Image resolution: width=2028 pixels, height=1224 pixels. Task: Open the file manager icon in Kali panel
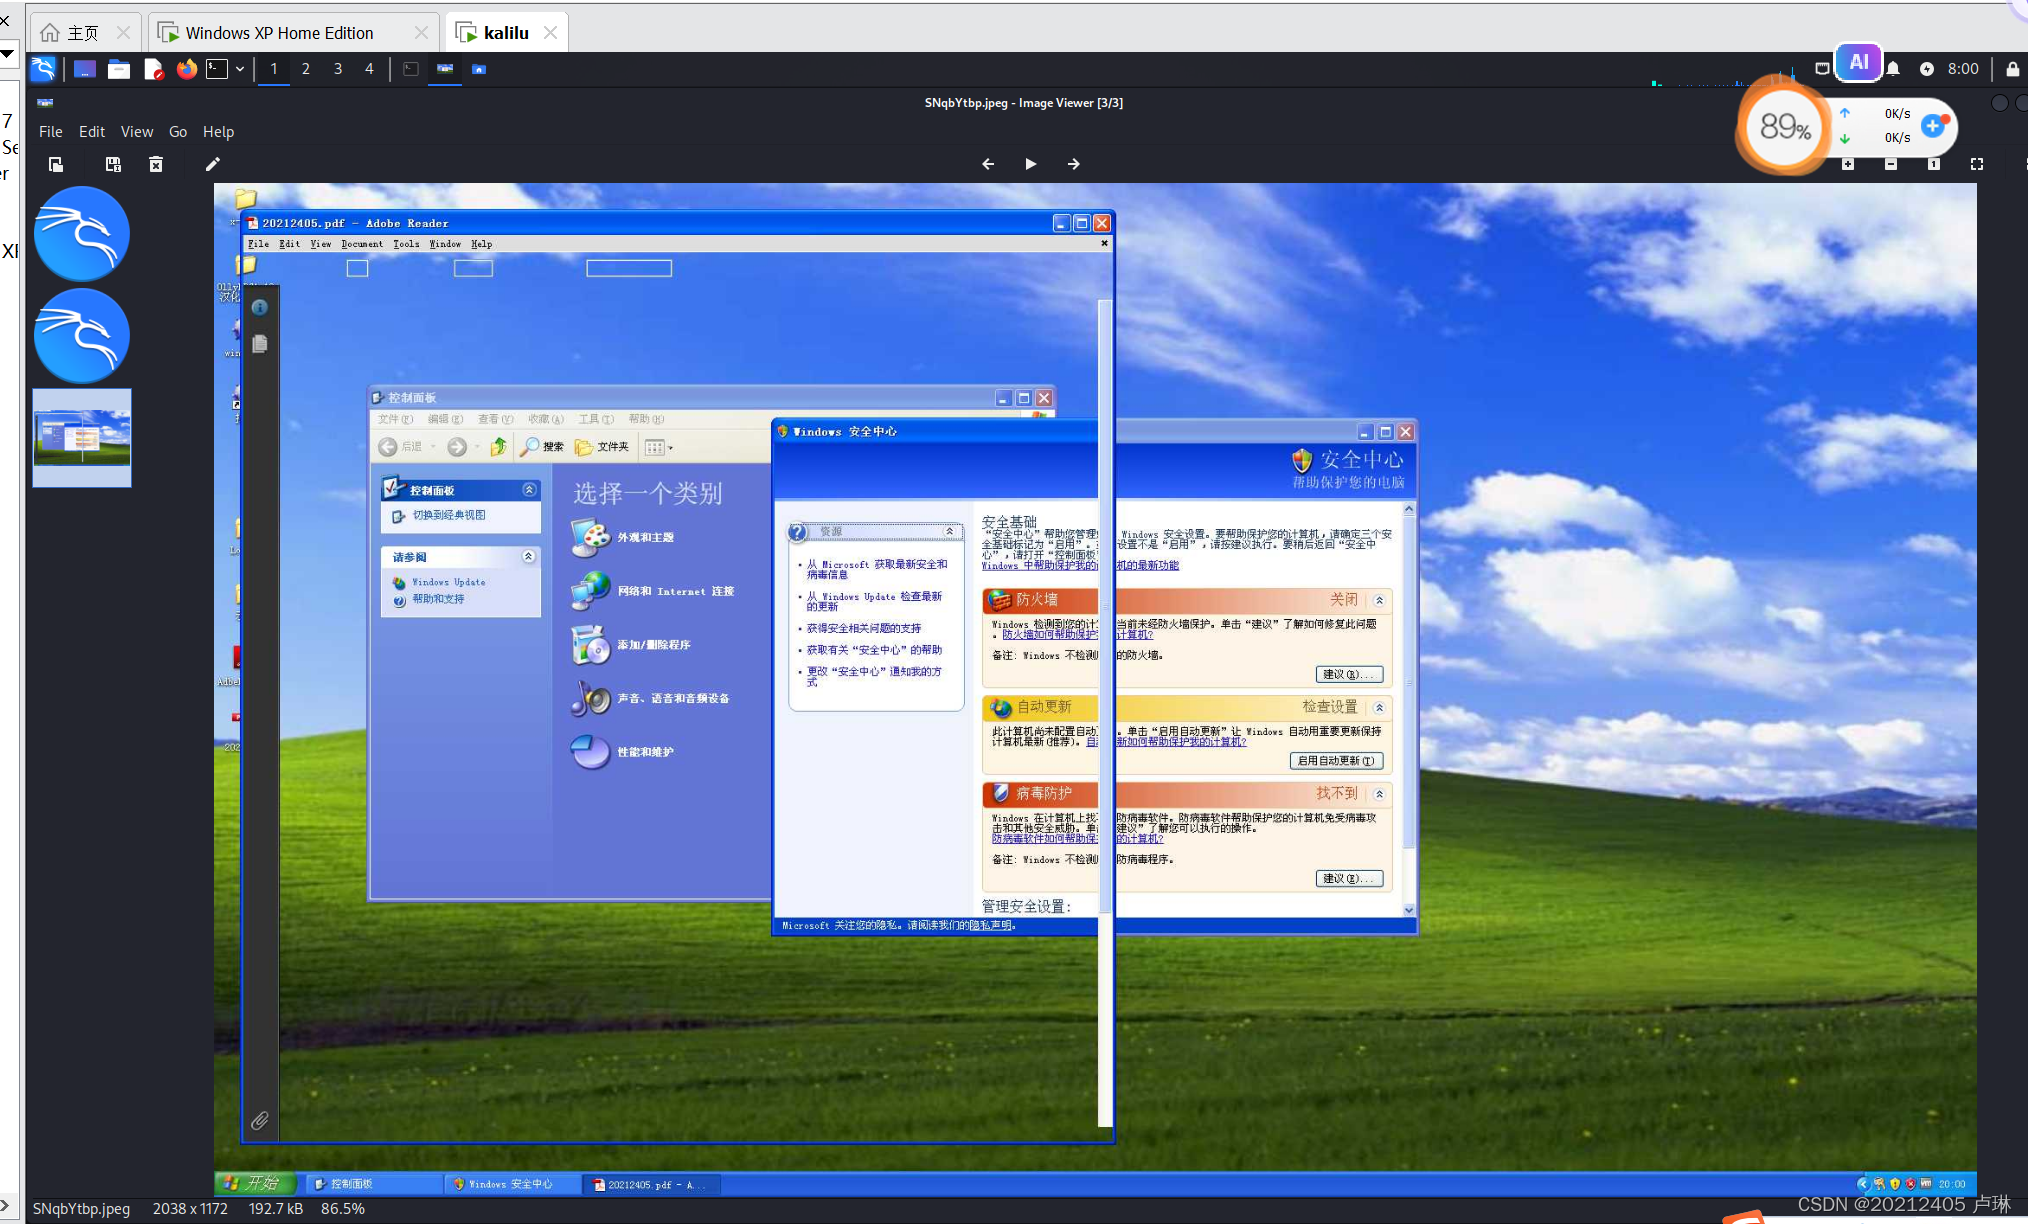(x=119, y=69)
